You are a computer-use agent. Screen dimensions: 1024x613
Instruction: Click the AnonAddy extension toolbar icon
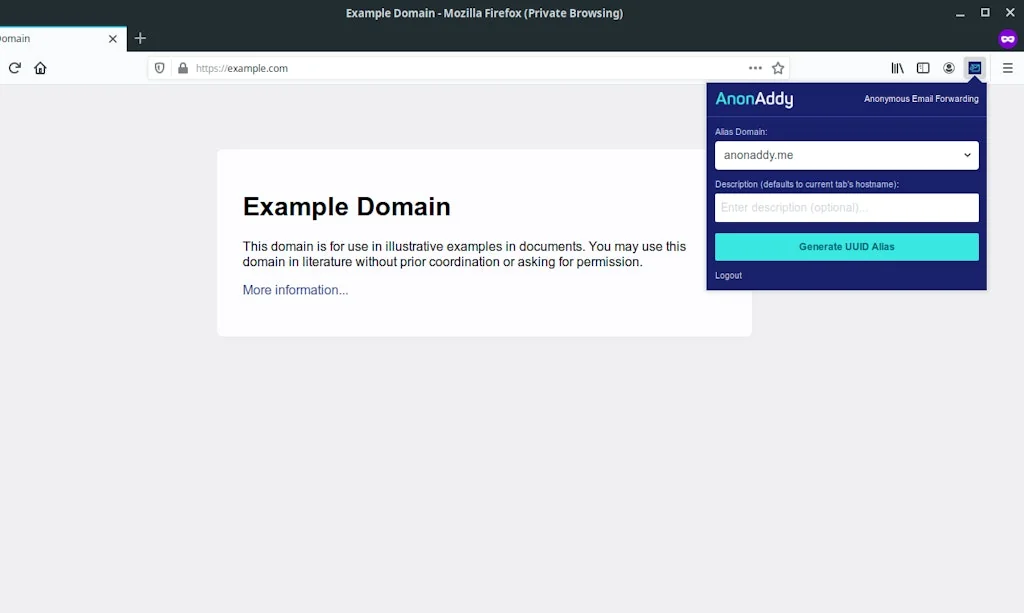pos(974,68)
